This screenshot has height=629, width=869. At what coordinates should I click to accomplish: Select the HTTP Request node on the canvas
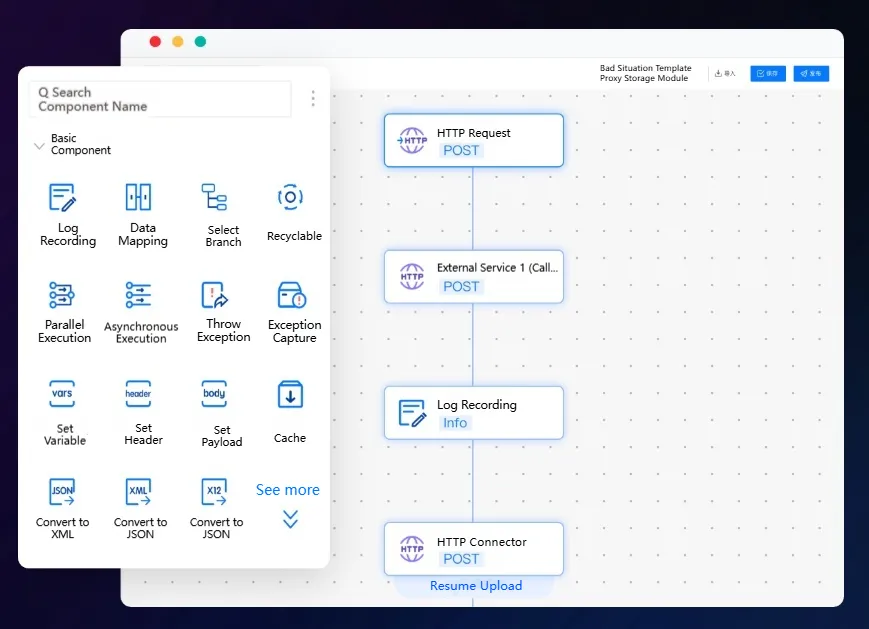[474, 140]
